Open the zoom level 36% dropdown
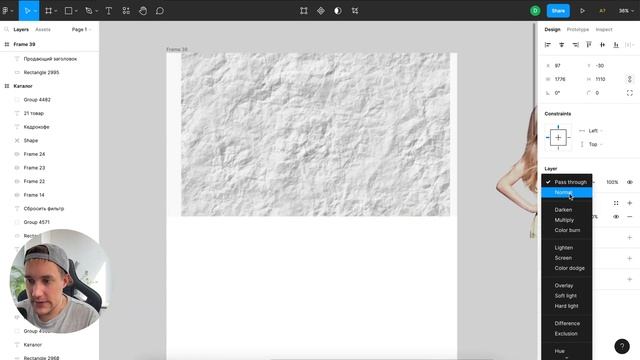640x360 pixels. (x=626, y=11)
